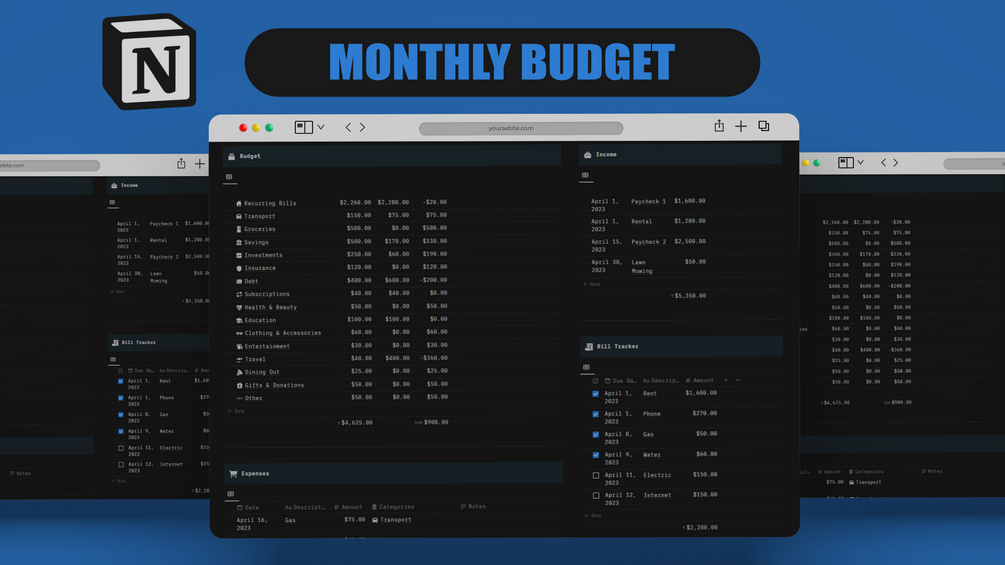The height and width of the screenshot is (565, 1005).
Task: Click the Amount column header in Bill Tracker
Action: coord(699,381)
